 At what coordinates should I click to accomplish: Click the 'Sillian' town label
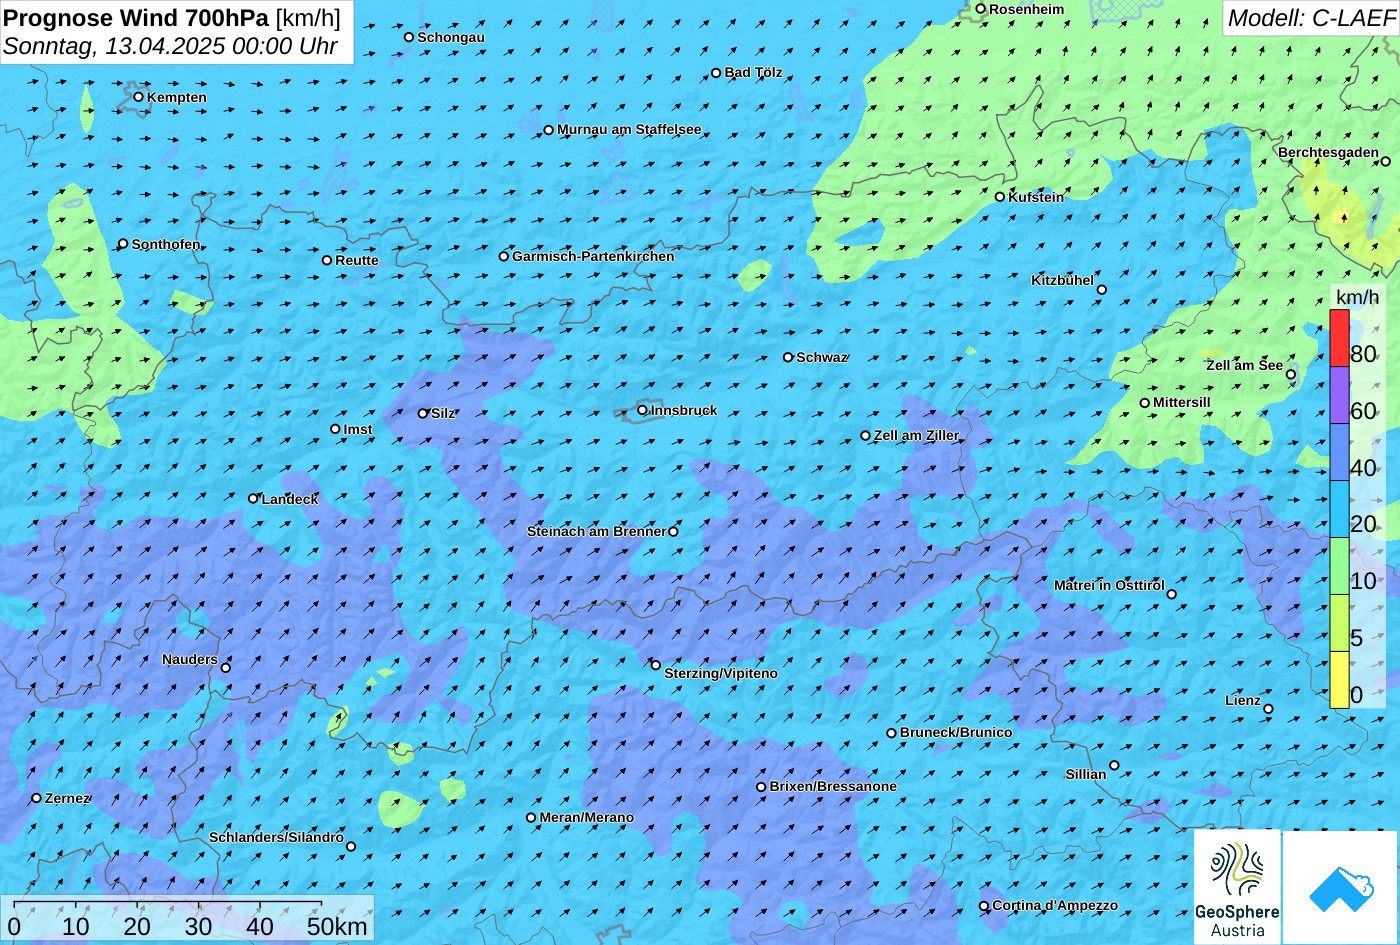1086,775
